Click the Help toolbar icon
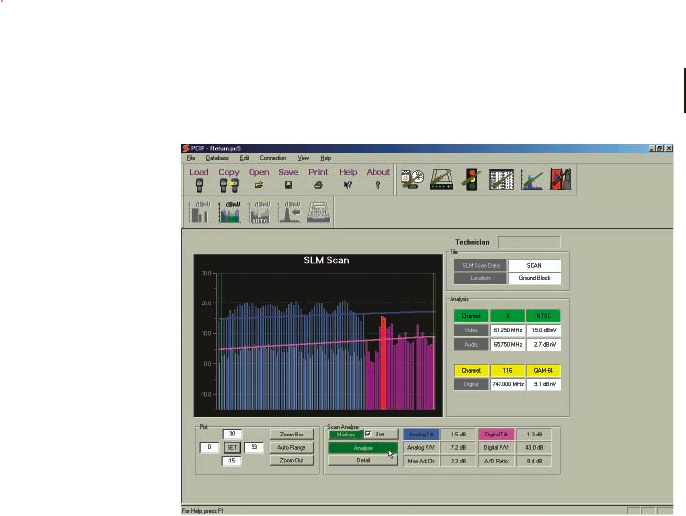686x516 pixels. (x=348, y=185)
